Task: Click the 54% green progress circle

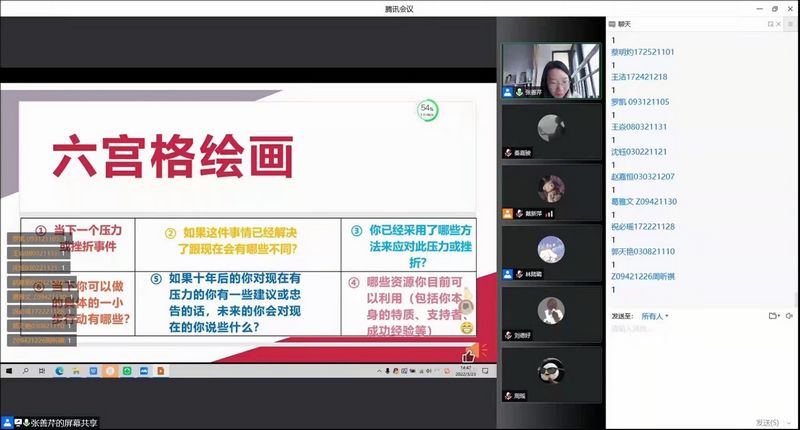Action: click(x=428, y=110)
